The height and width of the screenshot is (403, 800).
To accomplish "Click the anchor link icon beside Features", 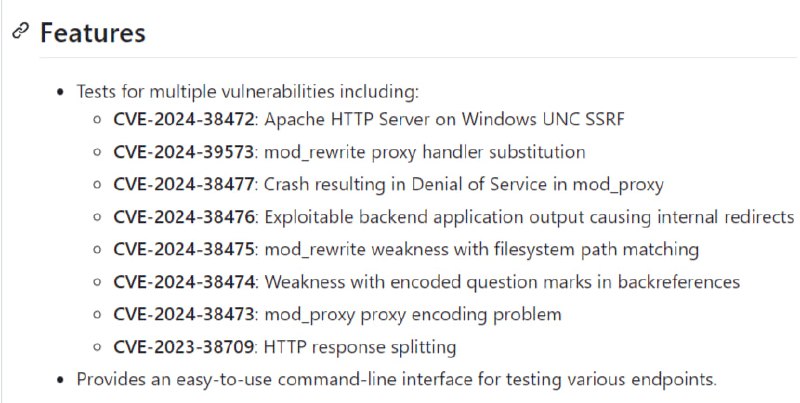I will 20,31.
